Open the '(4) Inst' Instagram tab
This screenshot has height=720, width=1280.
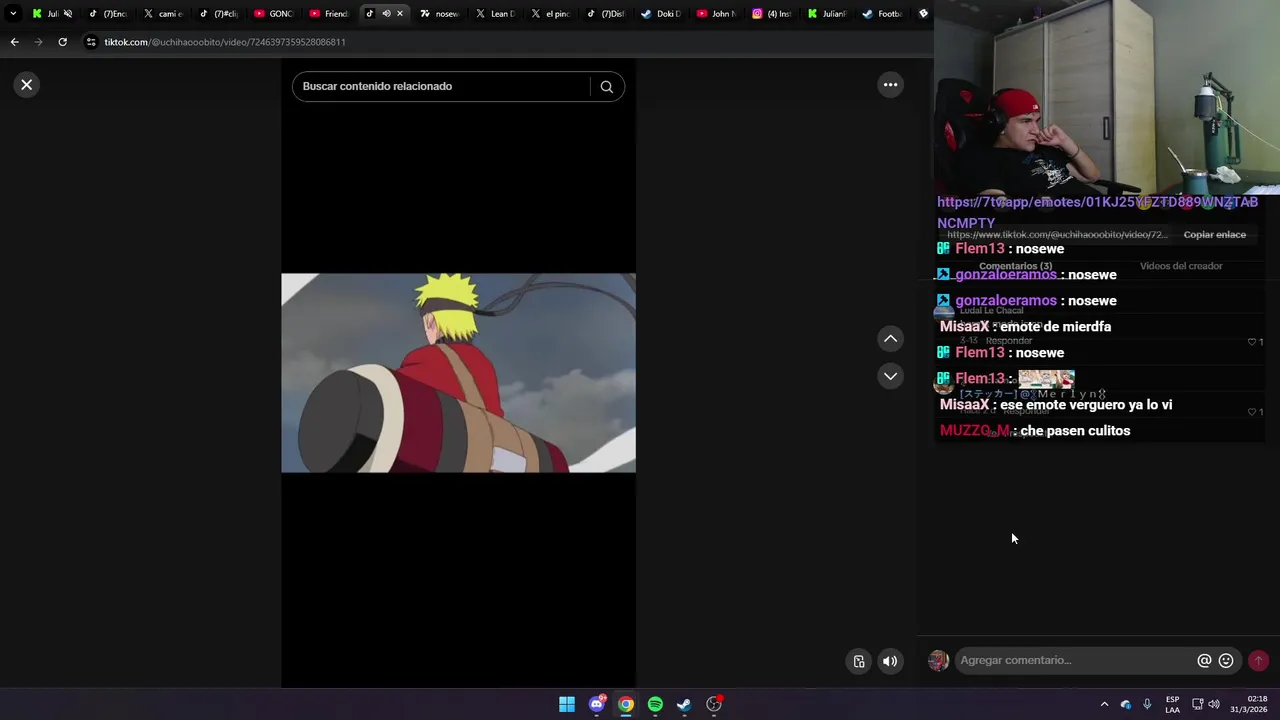point(771,14)
